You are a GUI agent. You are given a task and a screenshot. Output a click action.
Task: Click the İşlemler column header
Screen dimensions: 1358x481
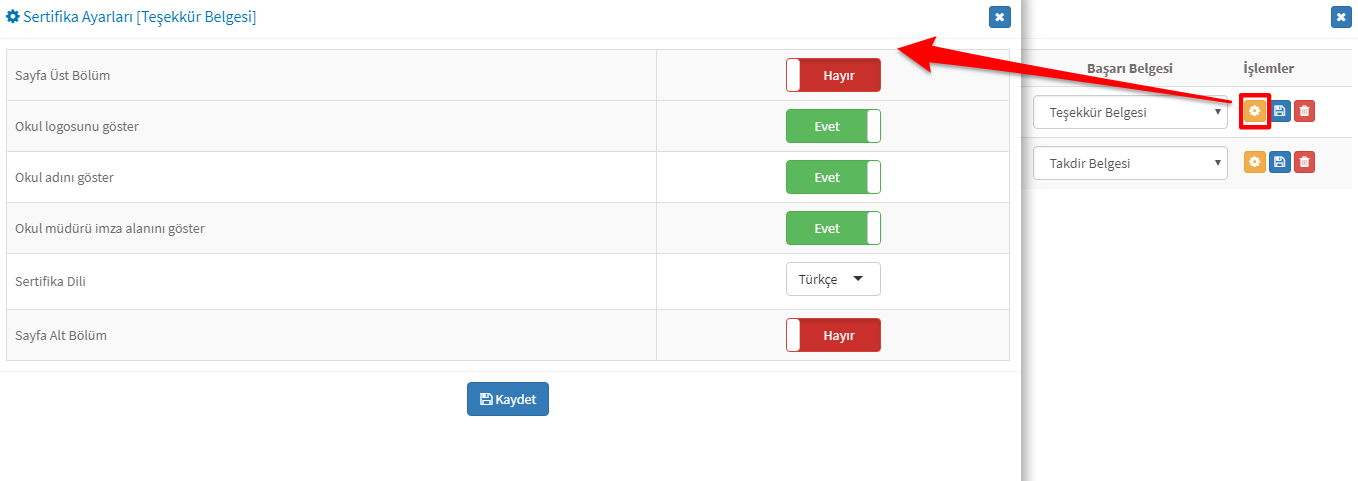point(1269,68)
